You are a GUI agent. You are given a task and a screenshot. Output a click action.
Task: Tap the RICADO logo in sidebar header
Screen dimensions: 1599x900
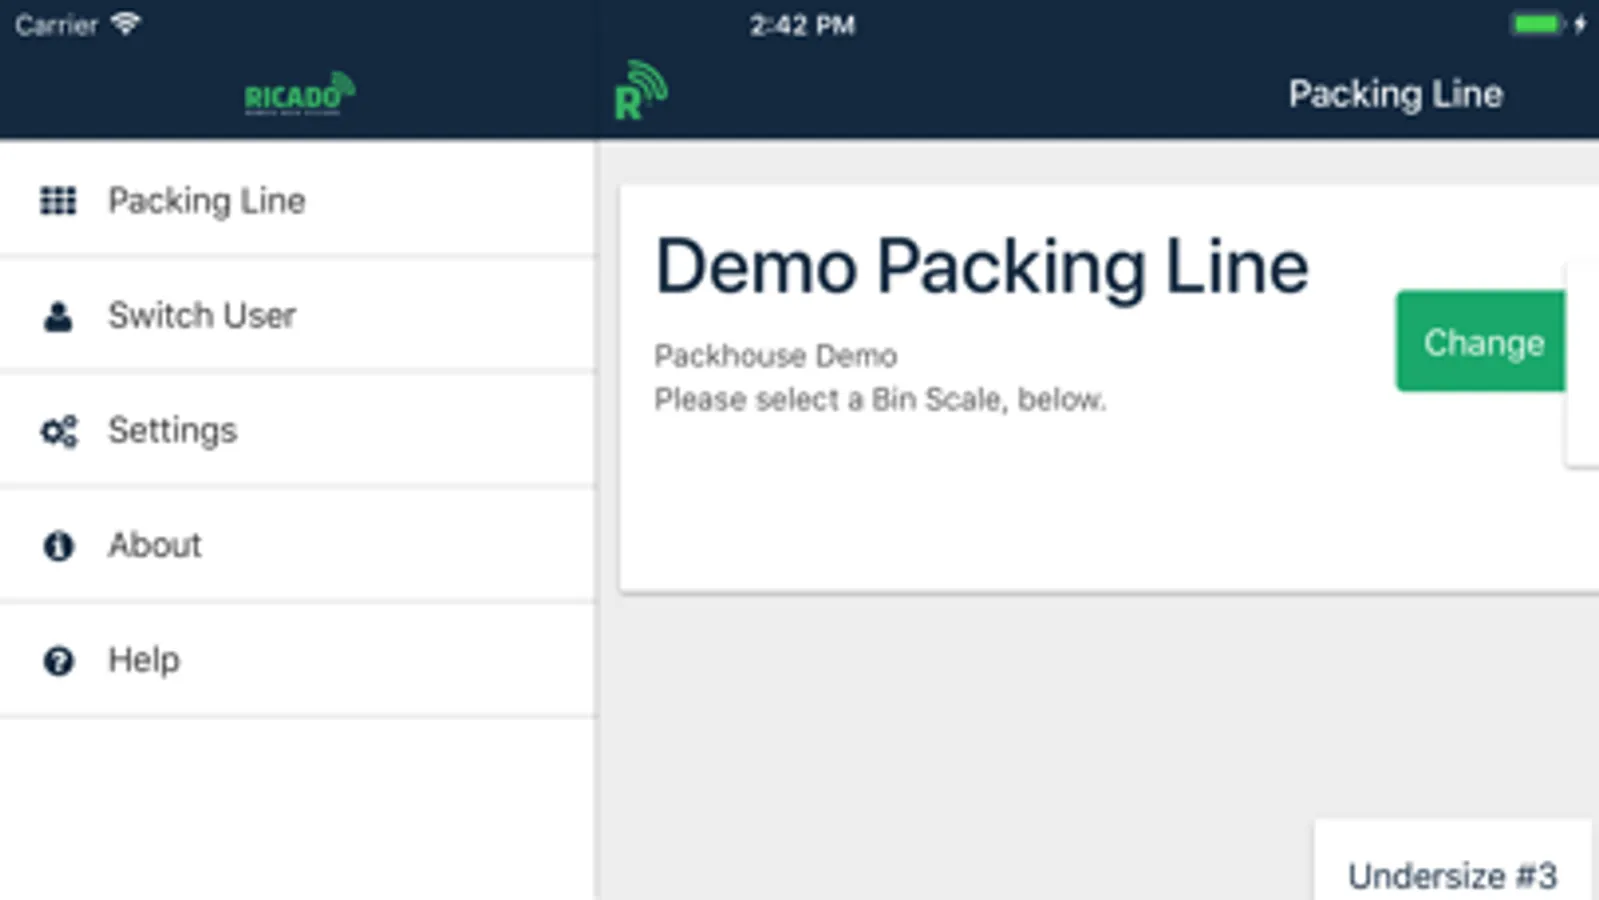(299, 95)
